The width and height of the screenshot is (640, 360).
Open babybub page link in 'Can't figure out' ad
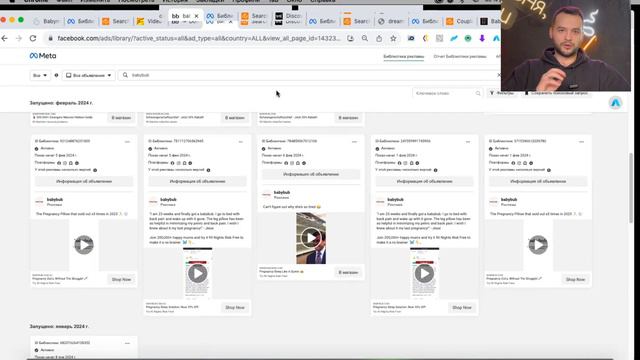(x=282, y=192)
